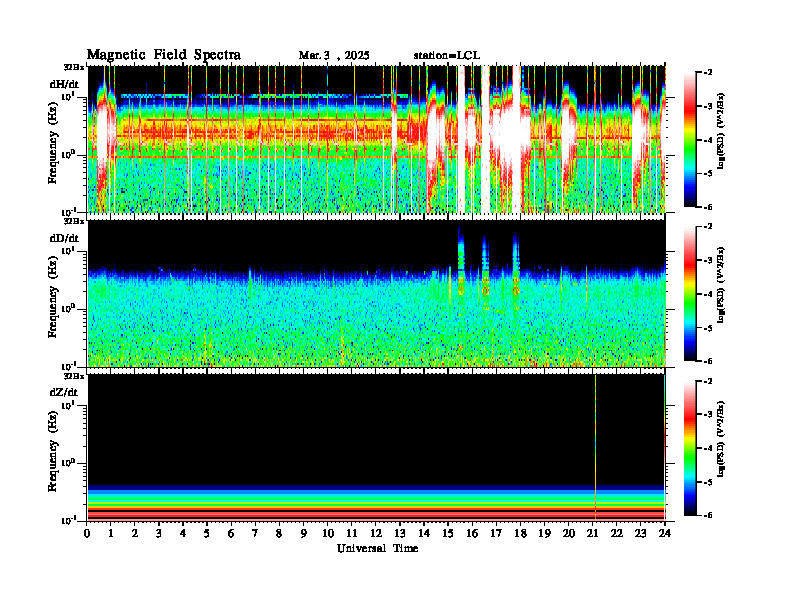Image resolution: width=792 pixels, height=612 pixels.
Task: Click the 'Universal Time' axis label
Action: 378,548
